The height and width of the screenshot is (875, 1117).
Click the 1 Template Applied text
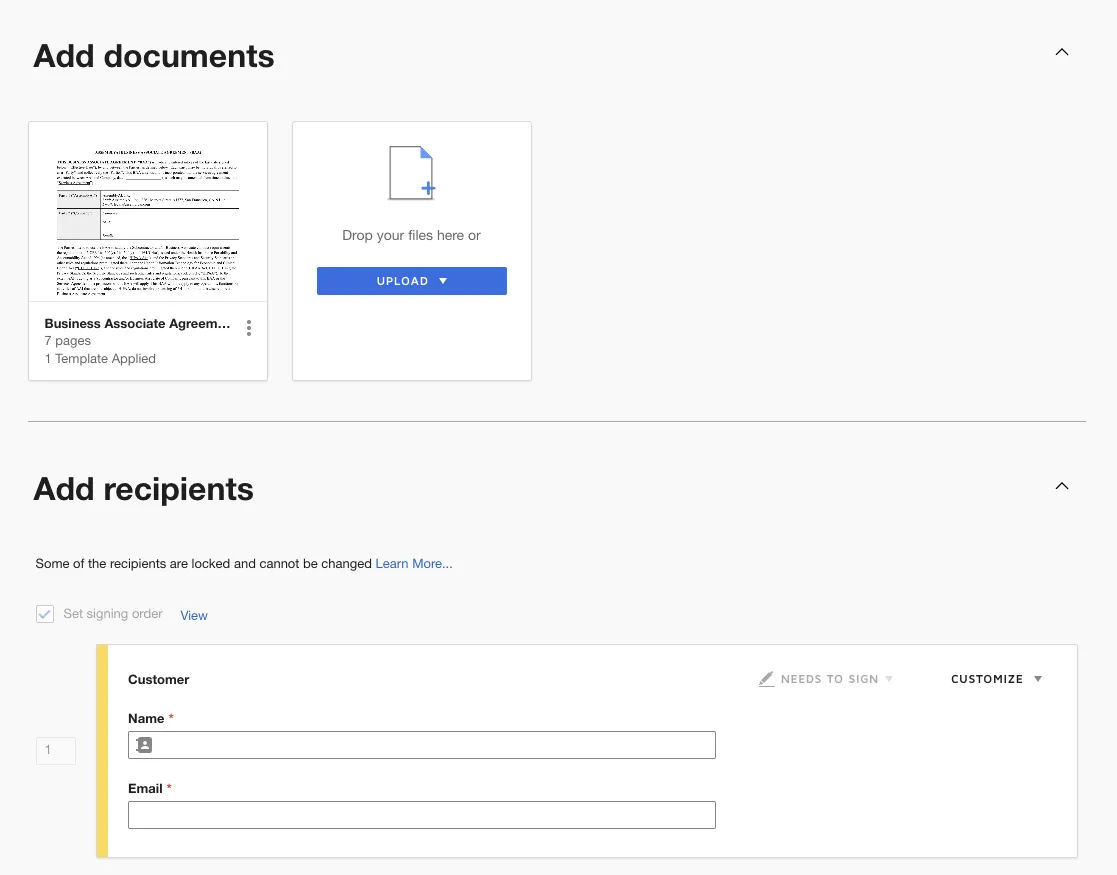point(100,359)
